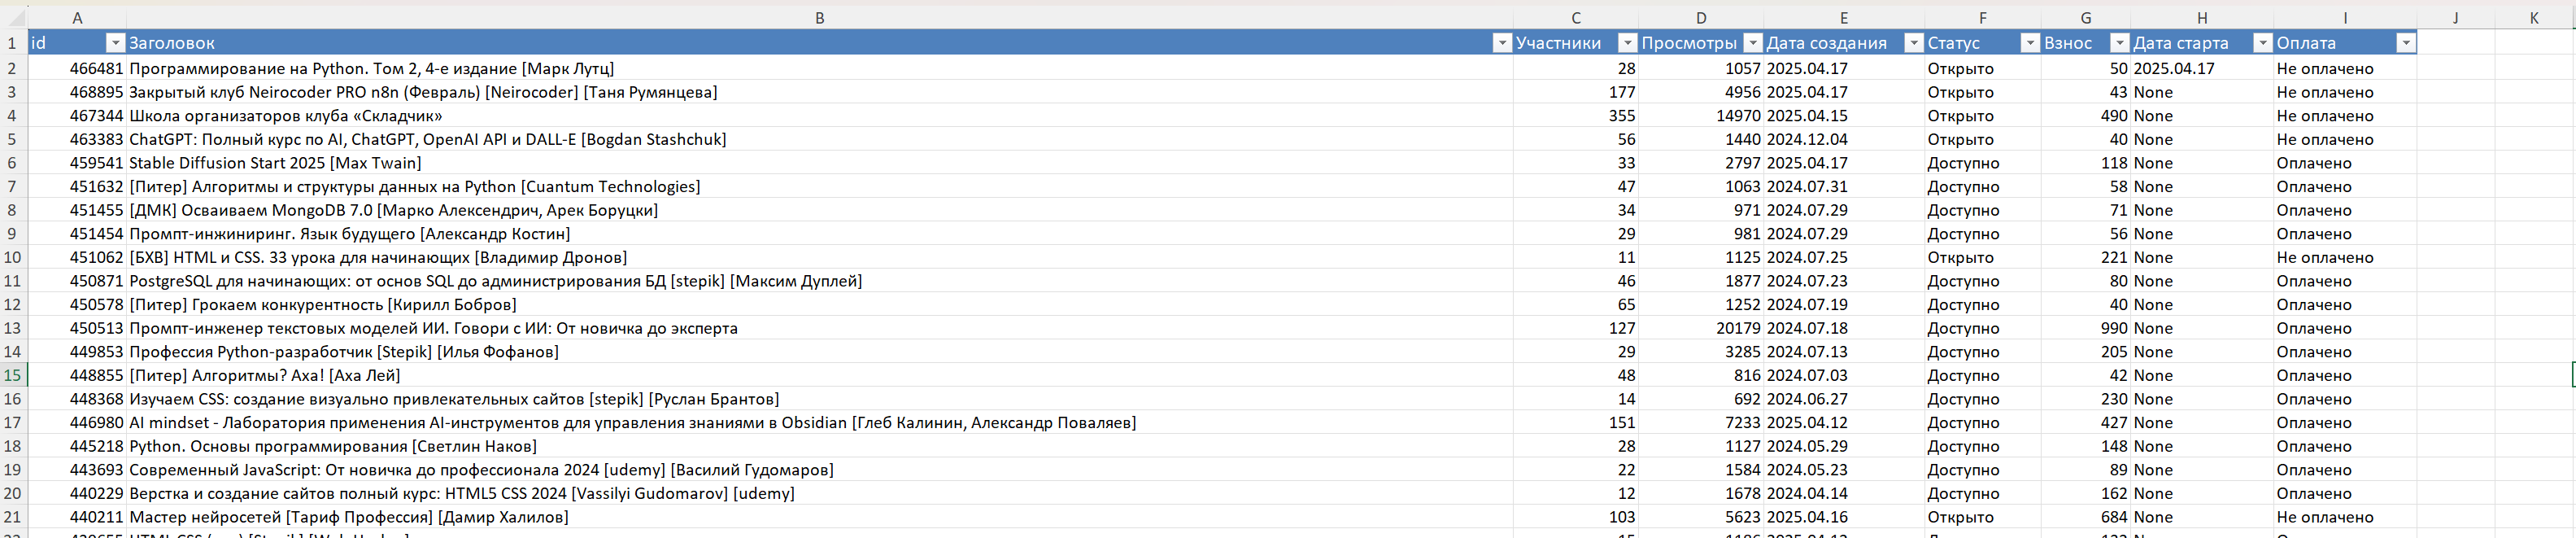2576x538 pixels.
Task: Click cell 'Мастер нейросетей [Тариф Профессия]'
Action: [819, 517]
